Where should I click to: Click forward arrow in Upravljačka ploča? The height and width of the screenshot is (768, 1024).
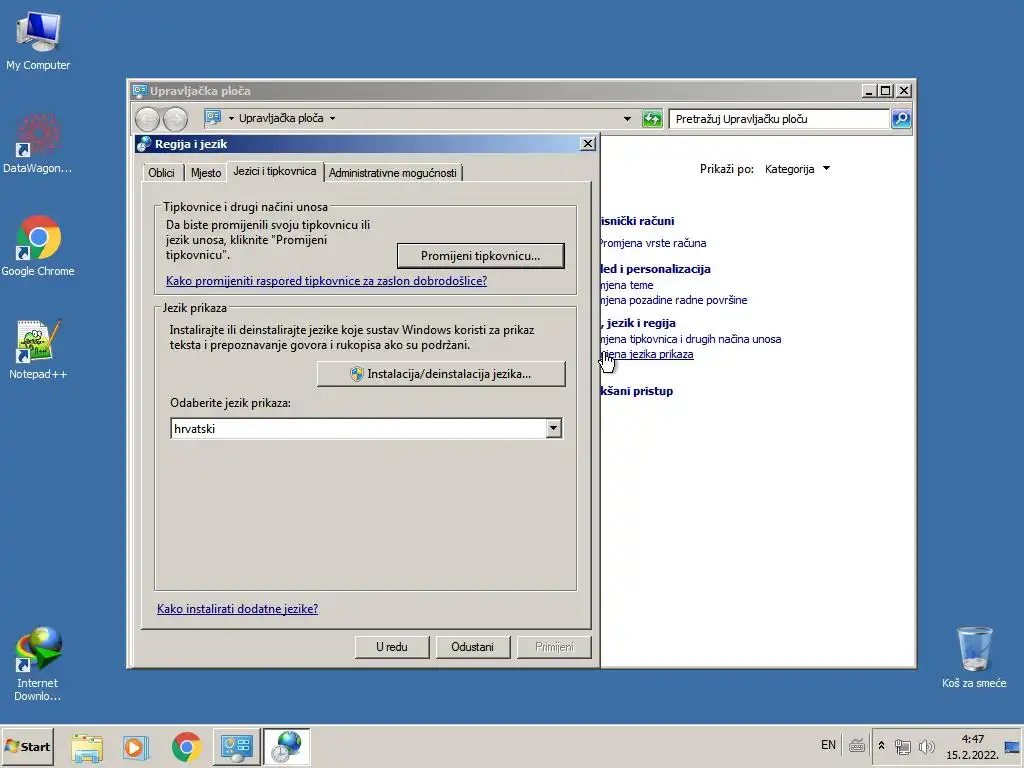(175, 119)
